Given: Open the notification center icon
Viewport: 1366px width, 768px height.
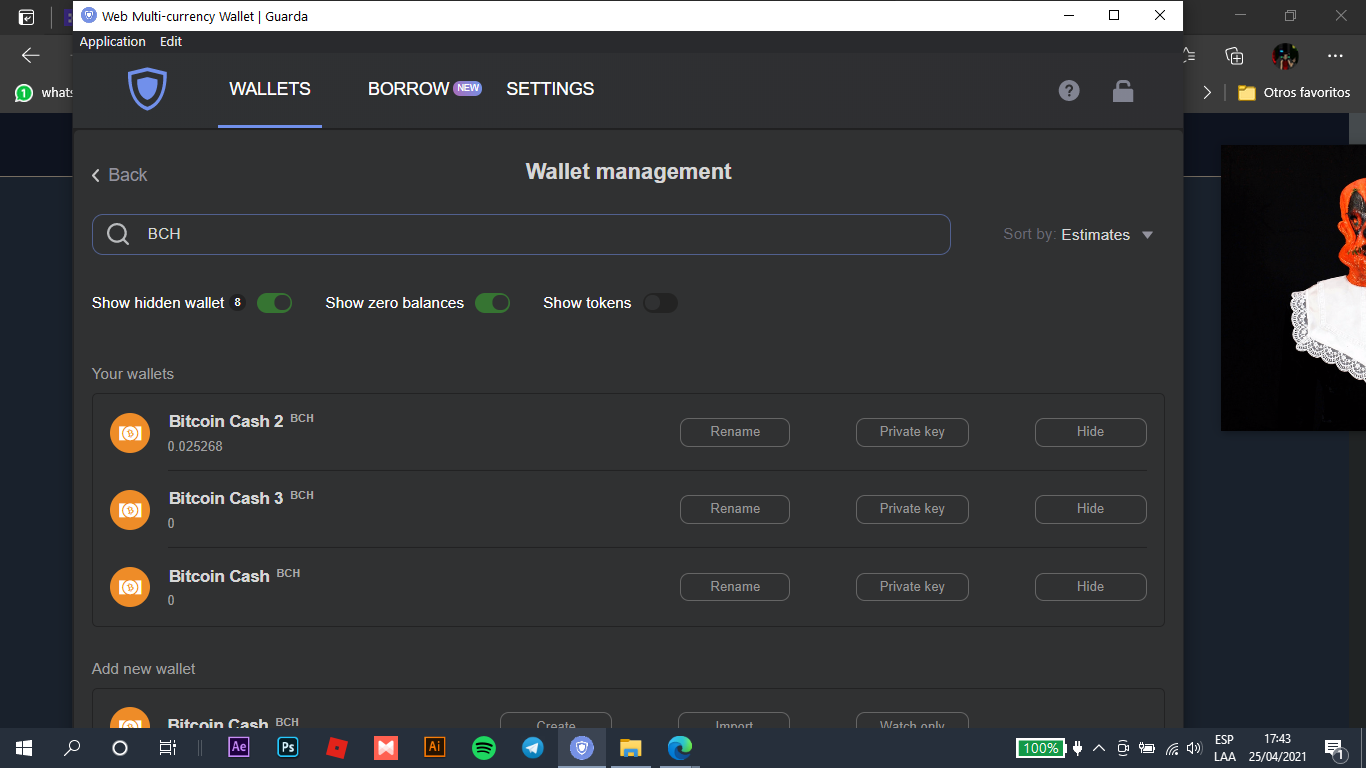Looking at the screenshot, I should tap(1334, 748).
